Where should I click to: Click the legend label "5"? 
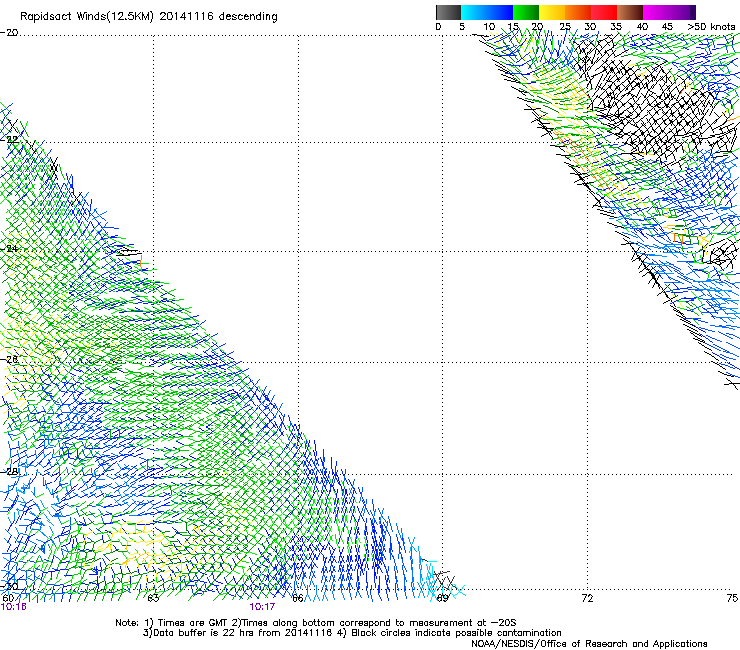(x=462, y=26)
